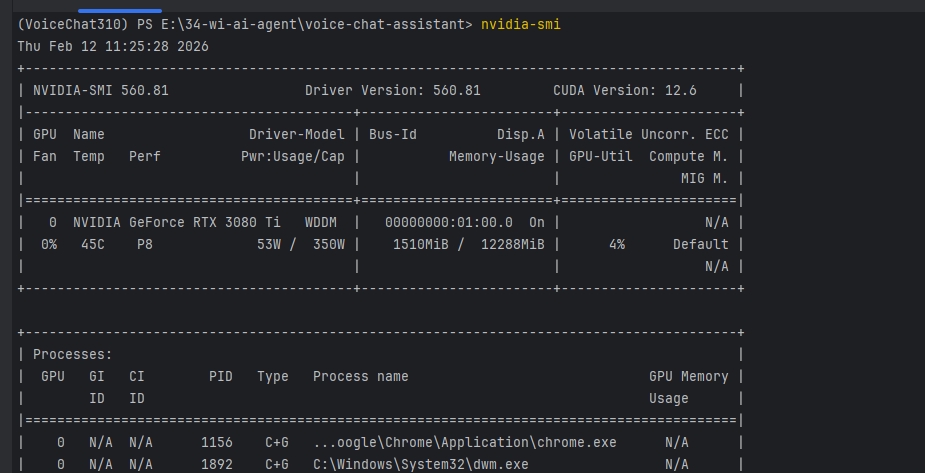The height and width of the screenshot is (473, 925).
Task: Select the 1510MiB memory used value
Action: [x=421, y=245]
